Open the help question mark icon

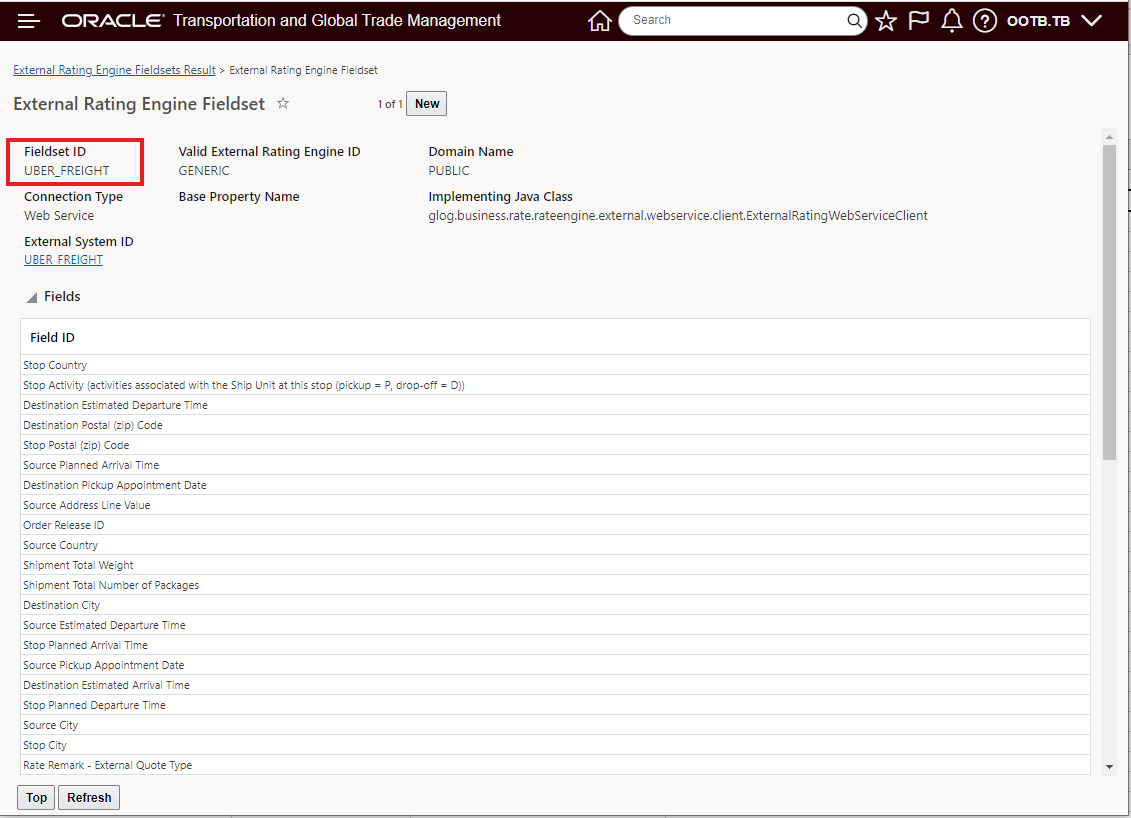(985, 21)
